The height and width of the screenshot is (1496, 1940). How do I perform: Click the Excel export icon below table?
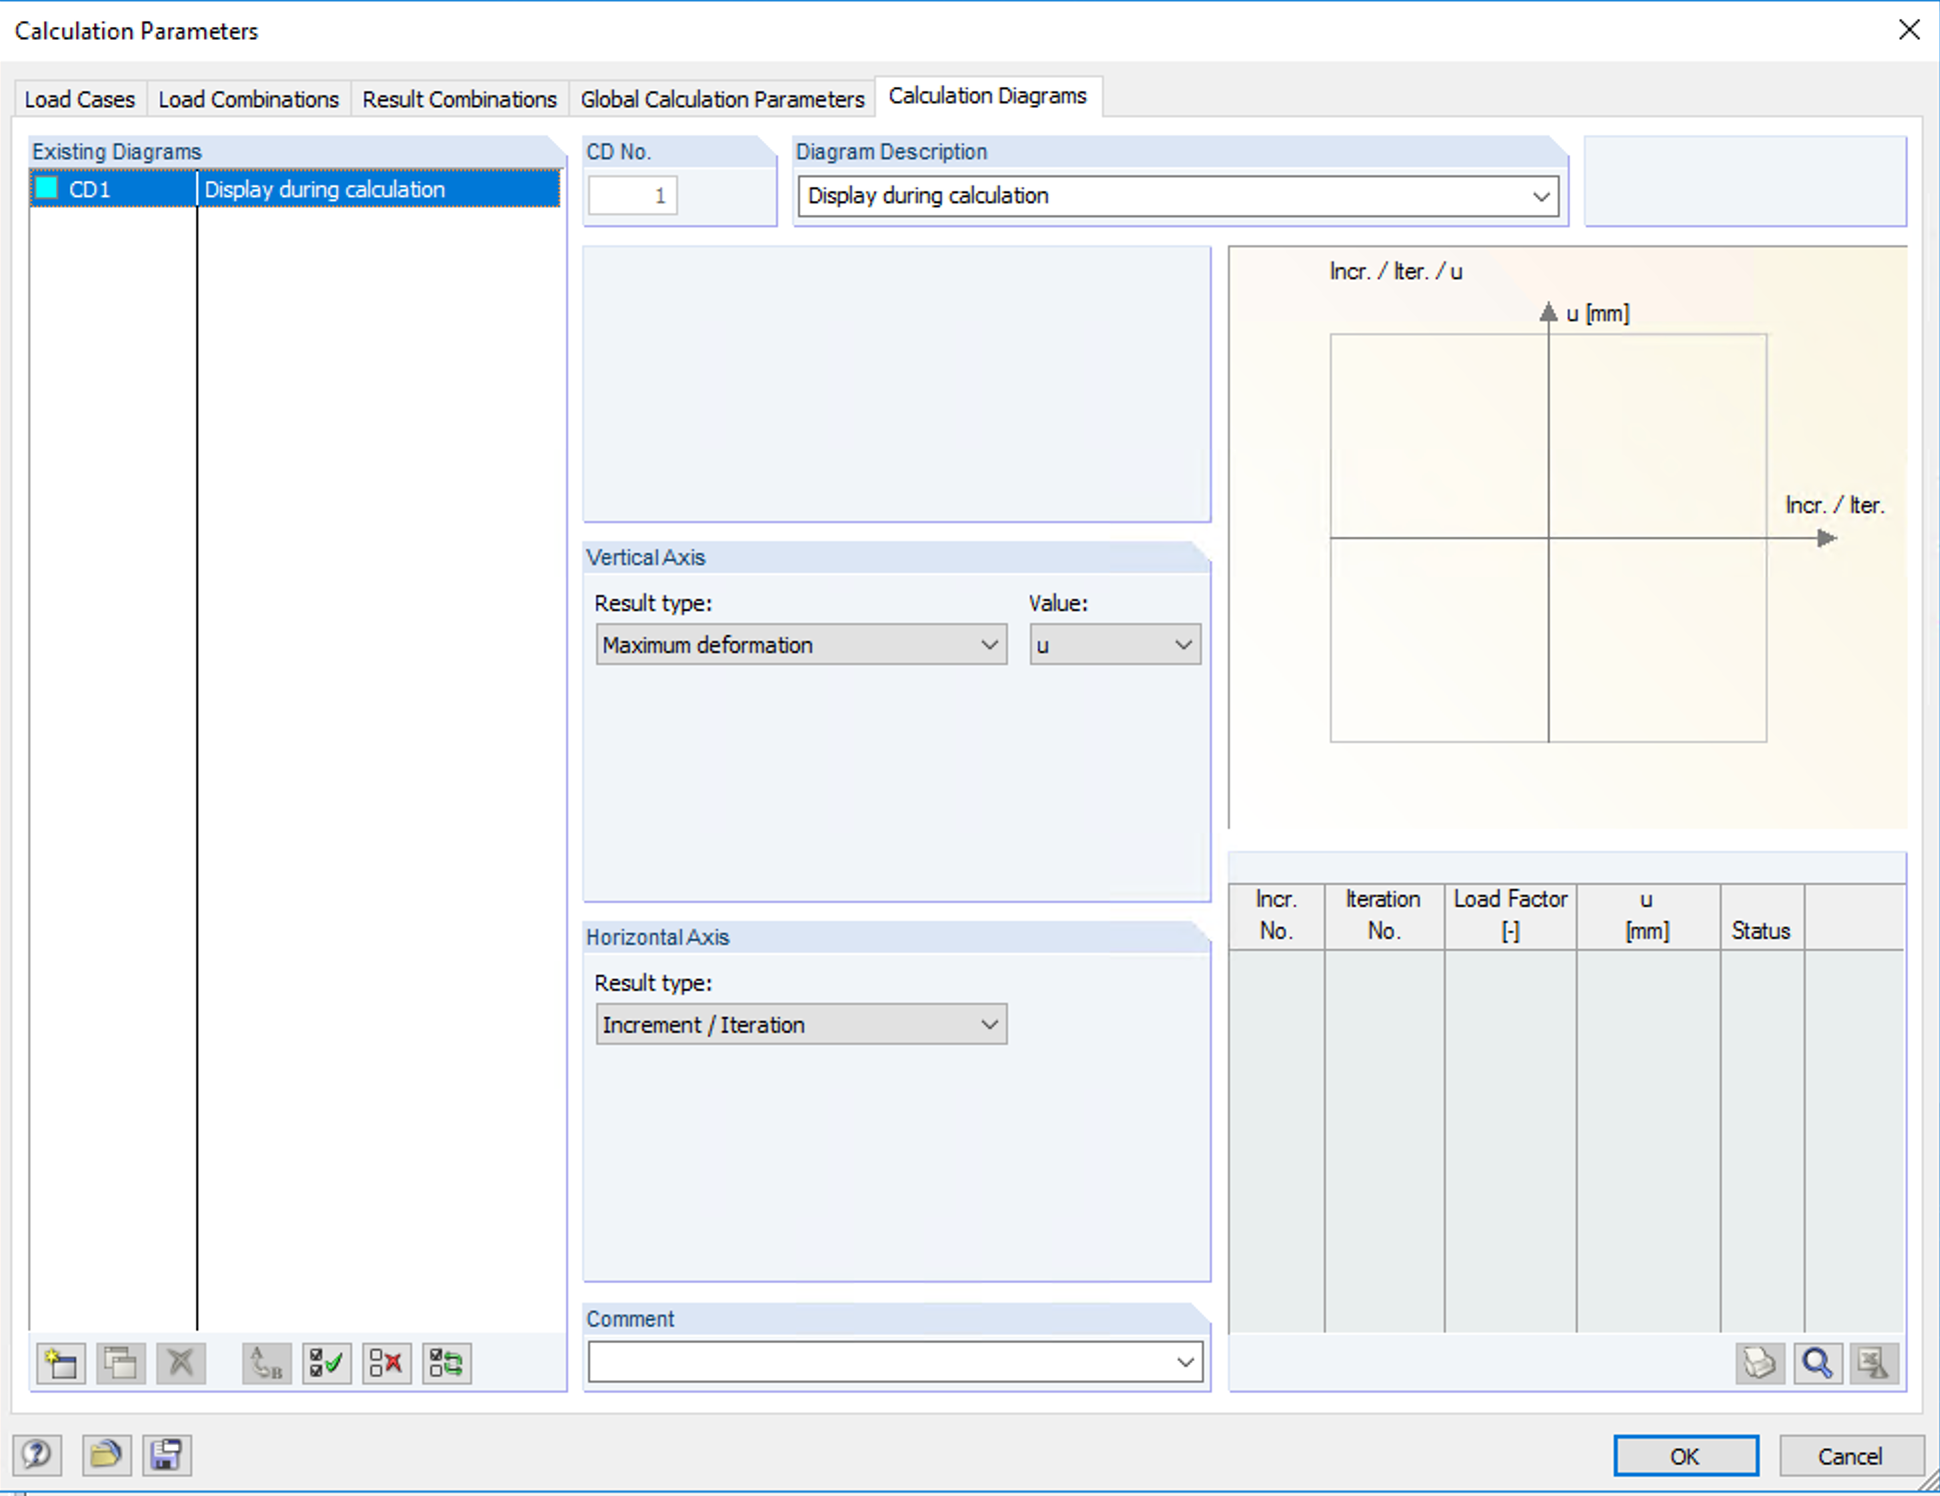pyautogui.click(x=1873, y=1363)
